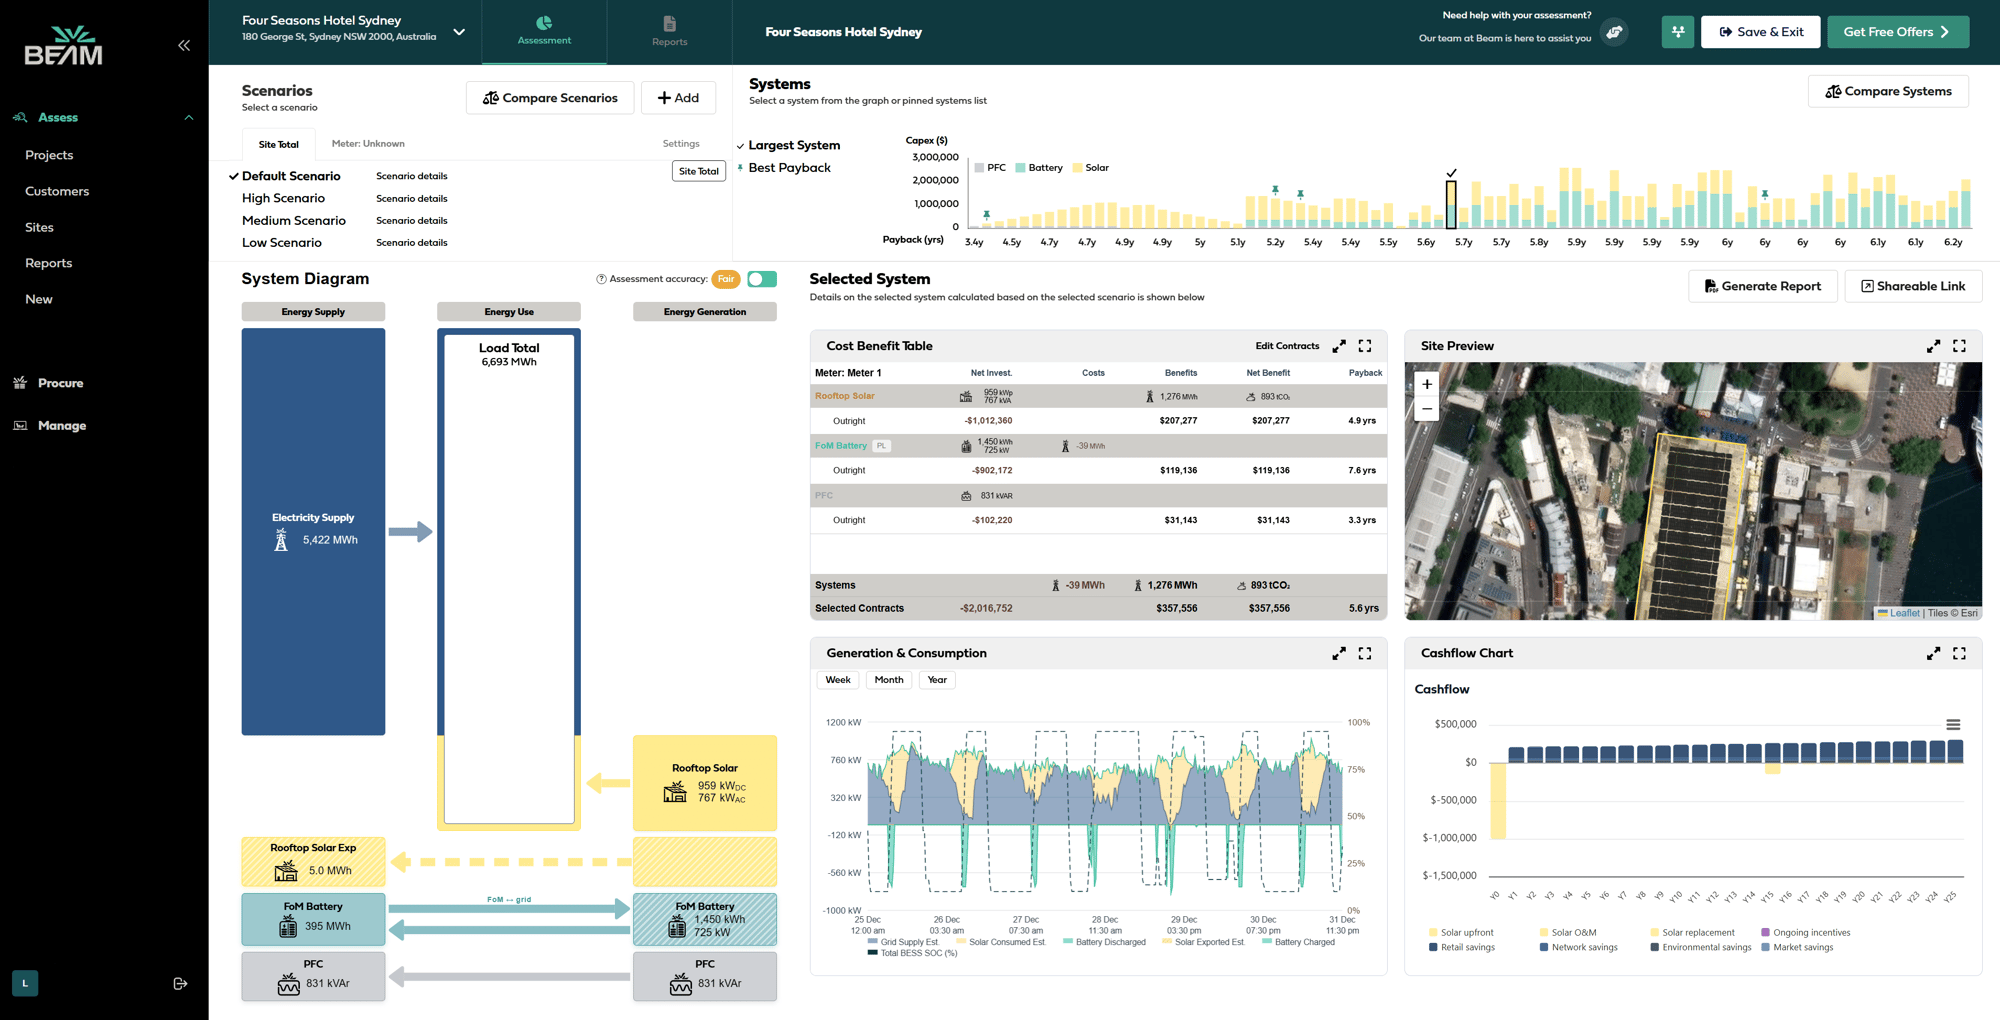Screen dimensions: 2000x1020
Task: Open Sites in the sidebar
Action: tap(39, 227)
